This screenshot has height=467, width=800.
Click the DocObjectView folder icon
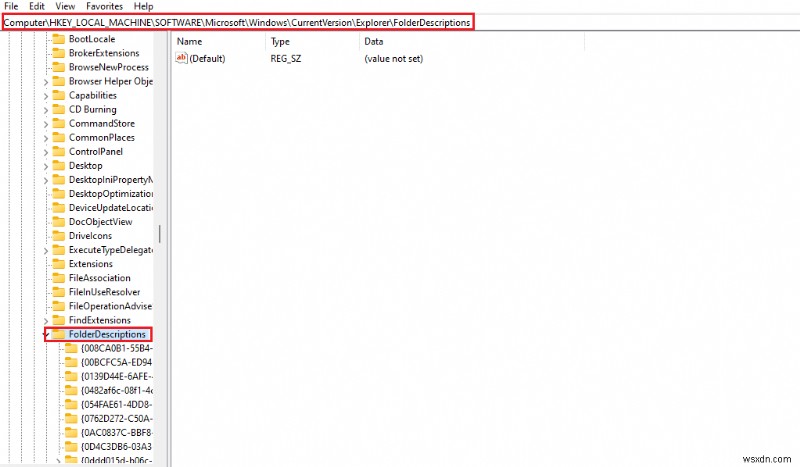click(59, 222)
